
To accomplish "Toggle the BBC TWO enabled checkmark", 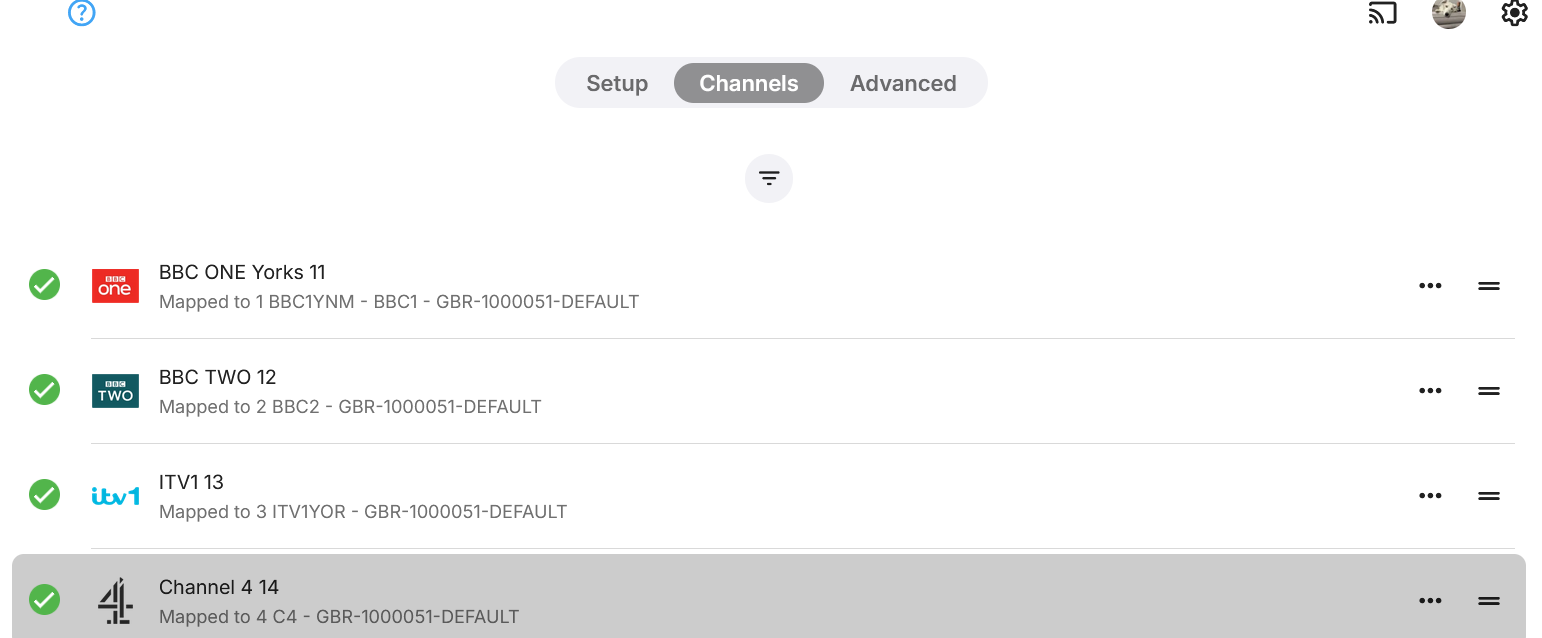I will pos(44,390).
